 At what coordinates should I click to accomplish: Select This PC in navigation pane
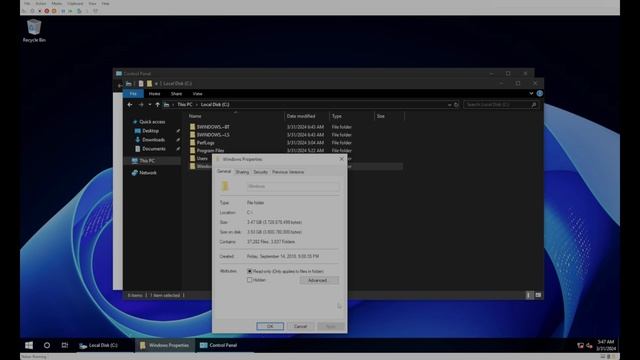[x=147, y=161]
